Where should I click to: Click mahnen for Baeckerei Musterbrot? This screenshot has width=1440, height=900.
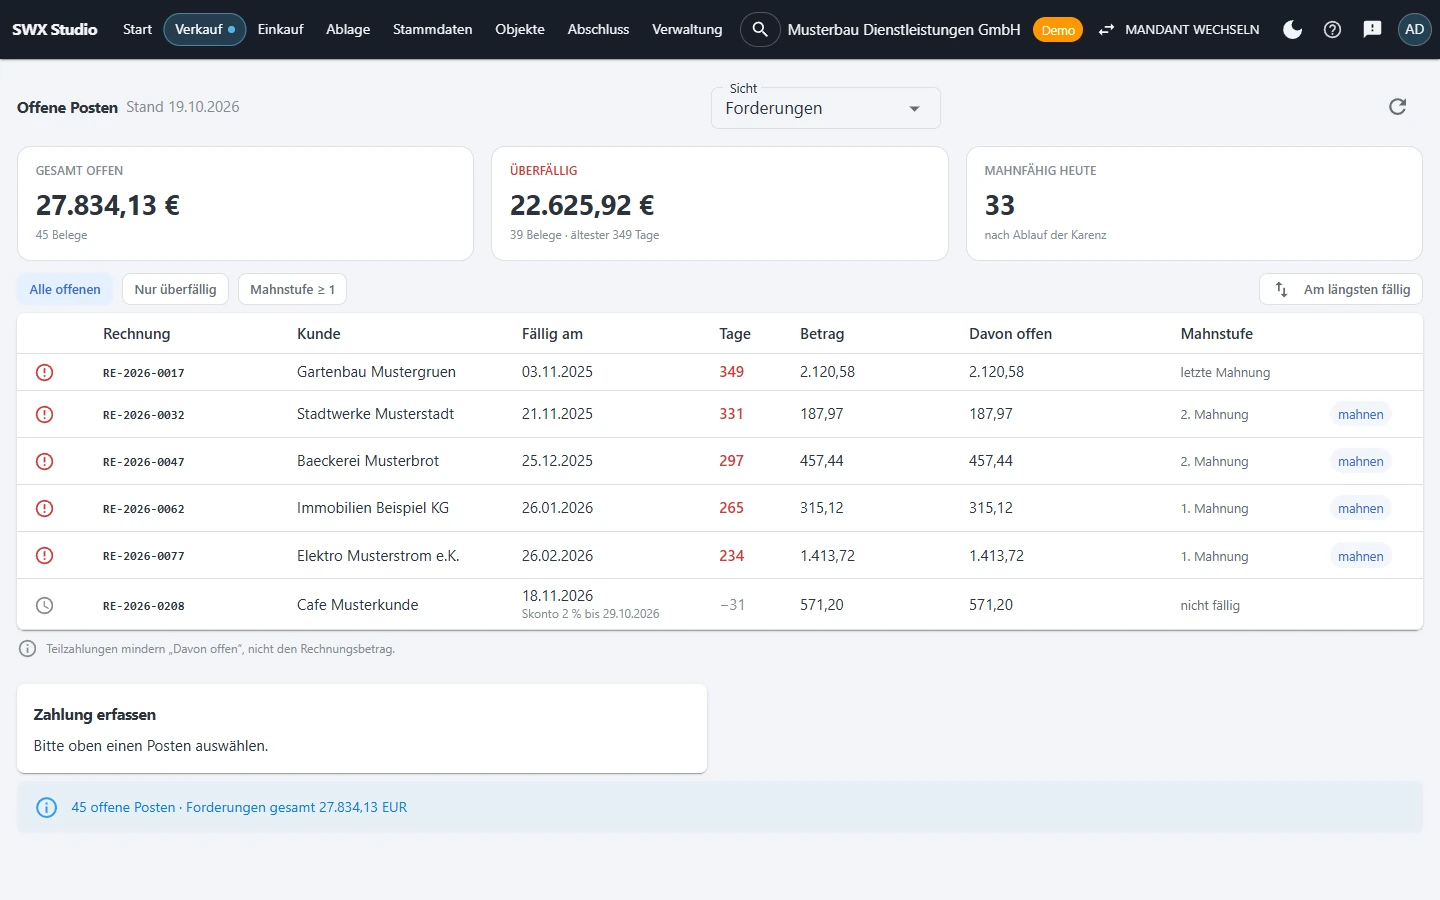(x=1360, y=461)
